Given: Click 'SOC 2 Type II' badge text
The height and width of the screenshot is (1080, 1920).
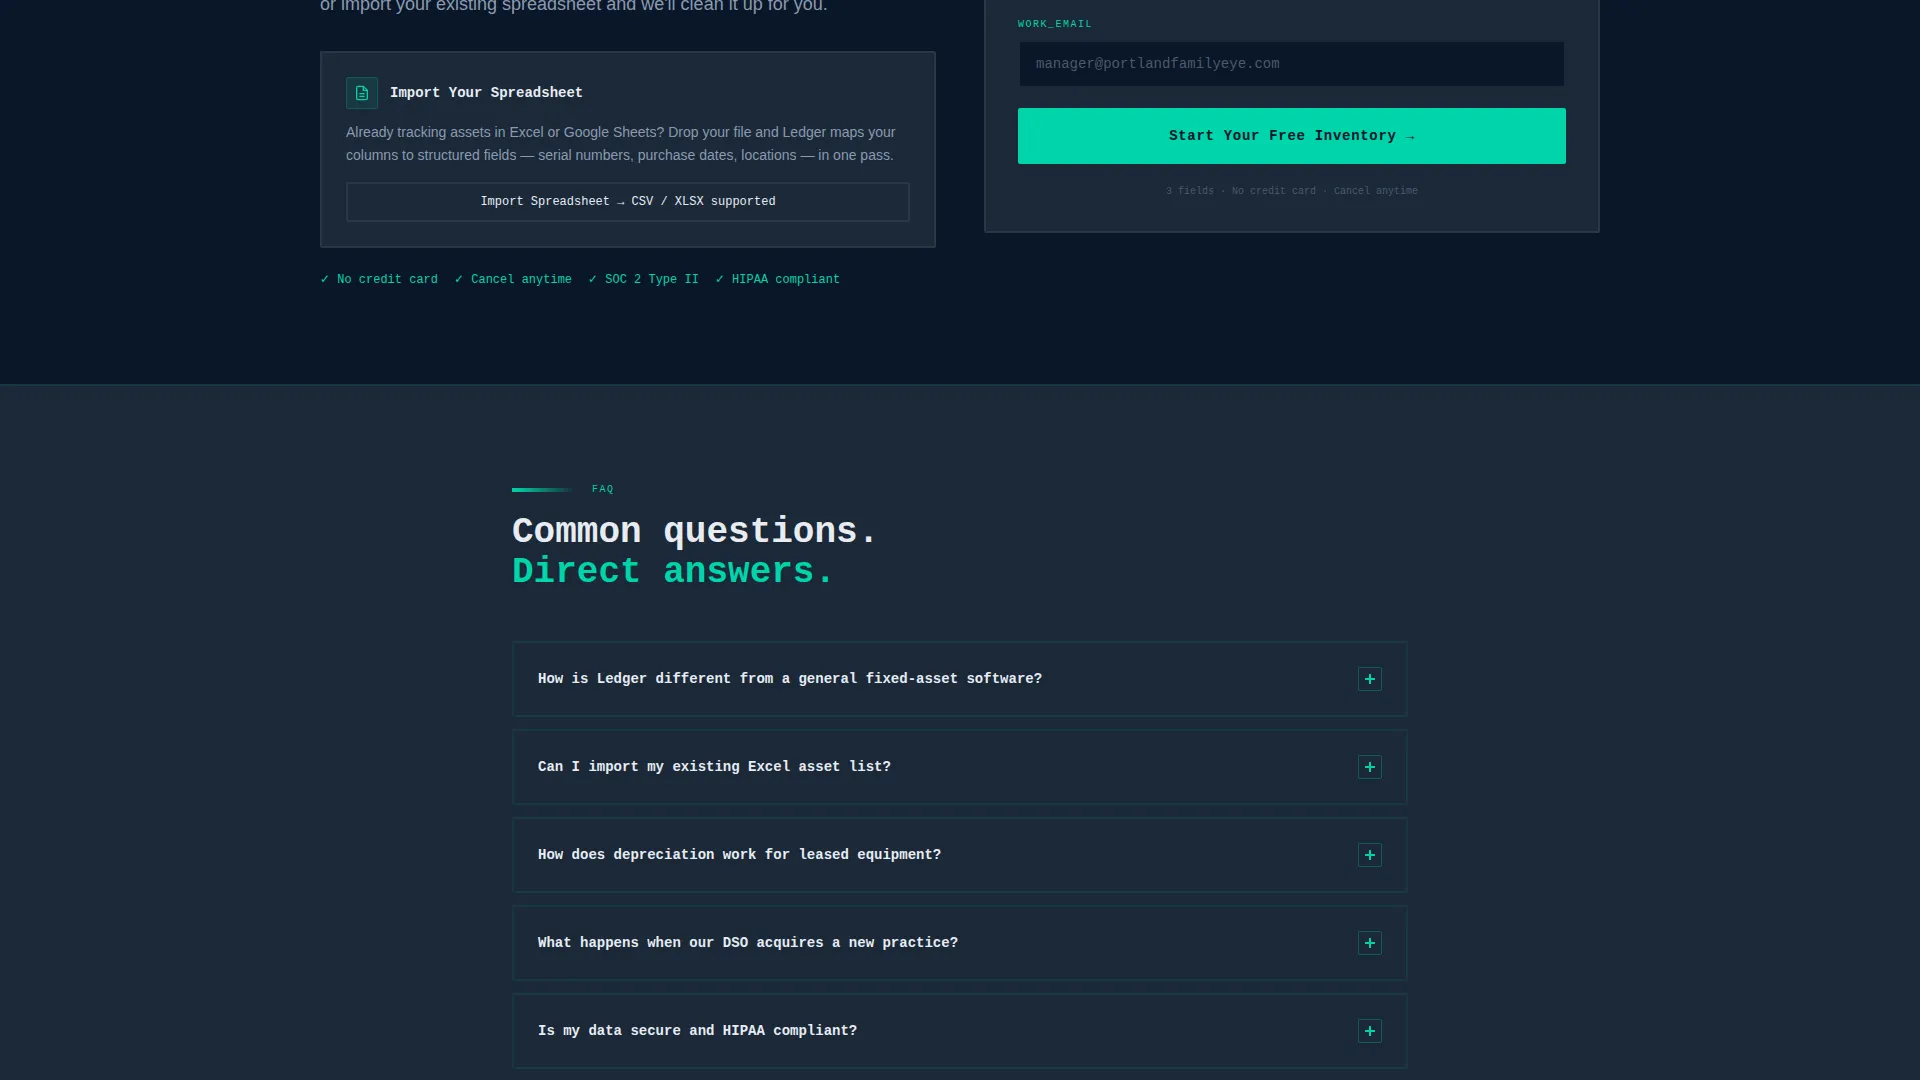Looking at the screenshot, I should pos(643,280).
